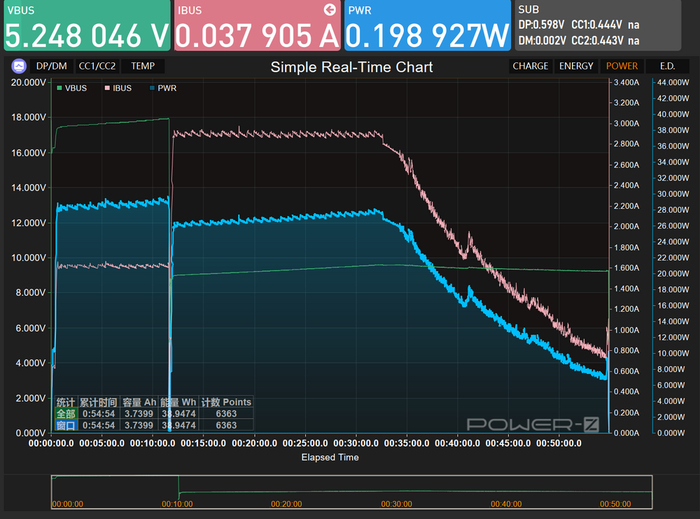Click the green VBUS voltage readout panel

coord(87,25)
